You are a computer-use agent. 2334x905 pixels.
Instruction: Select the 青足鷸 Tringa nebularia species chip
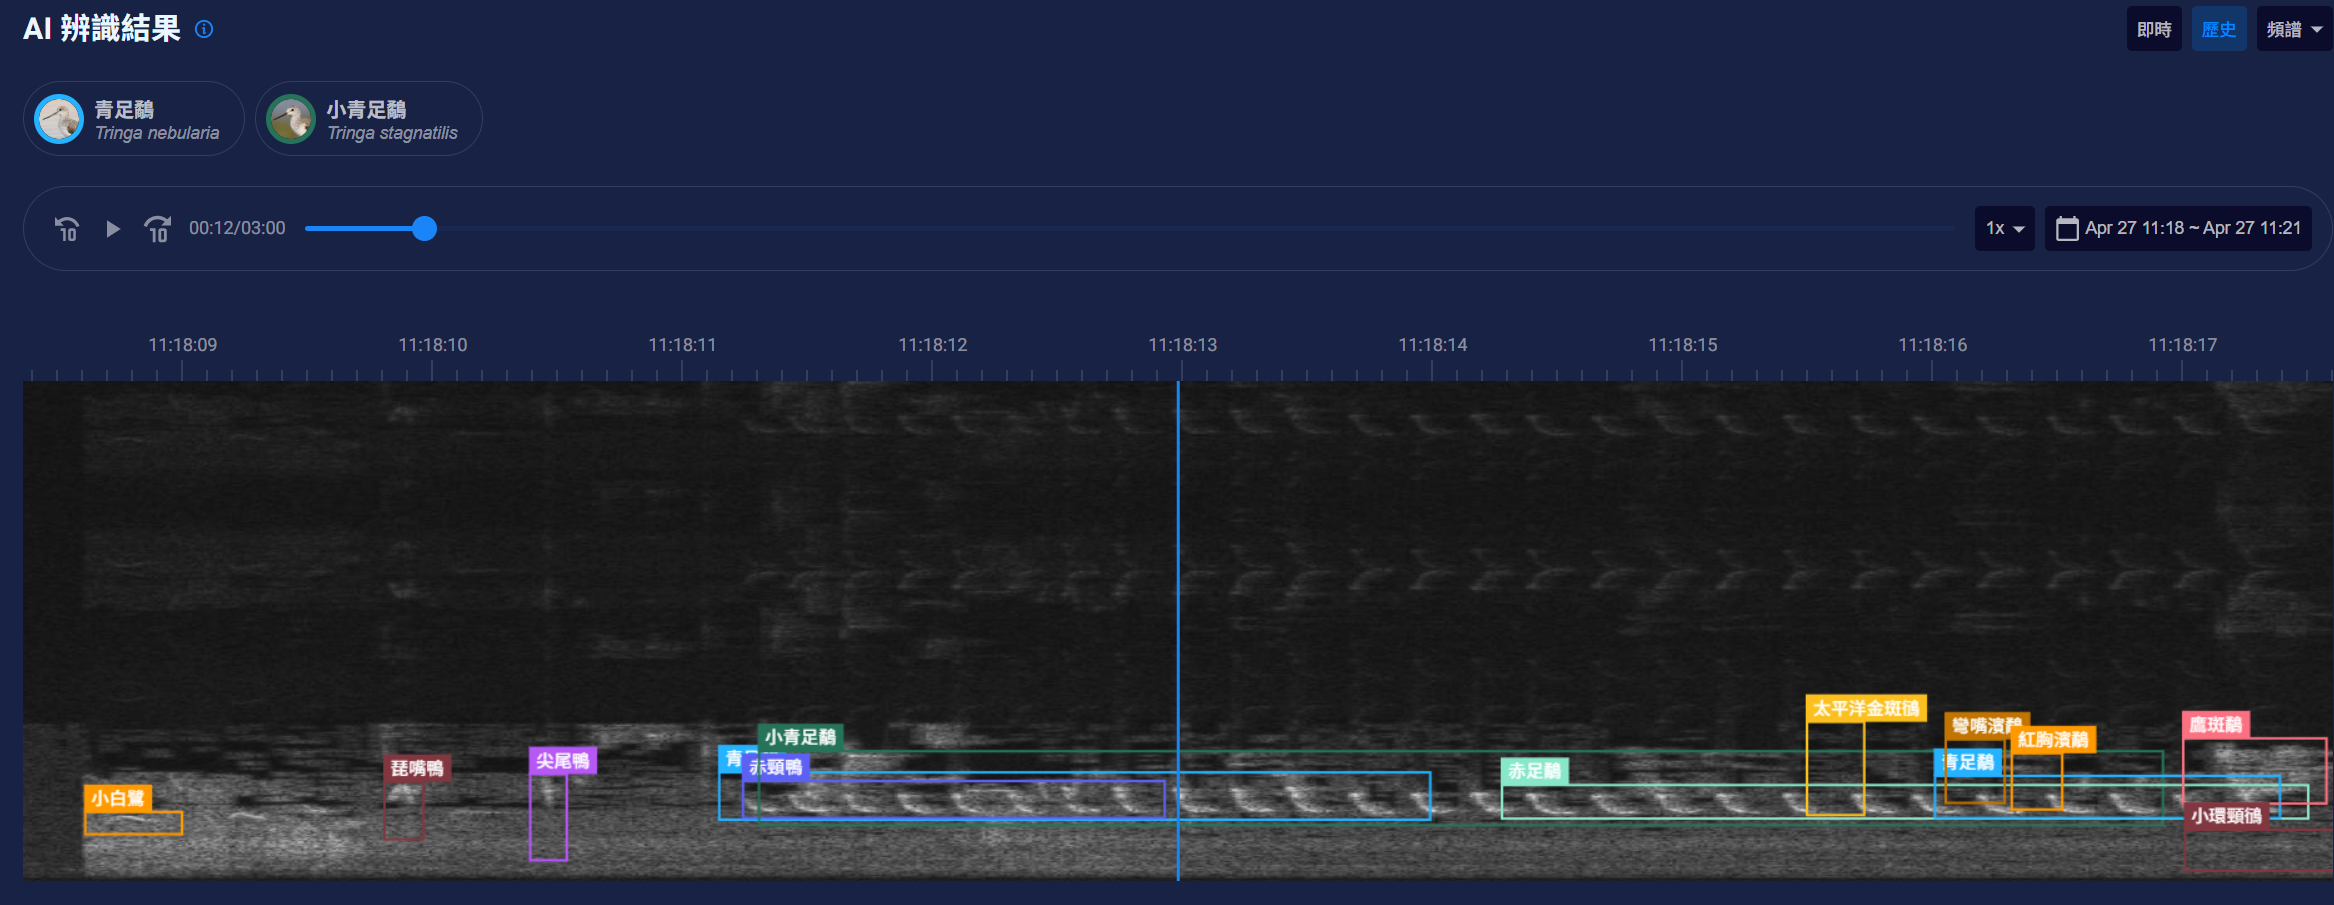pyautogui.click(x=133, y=119)
